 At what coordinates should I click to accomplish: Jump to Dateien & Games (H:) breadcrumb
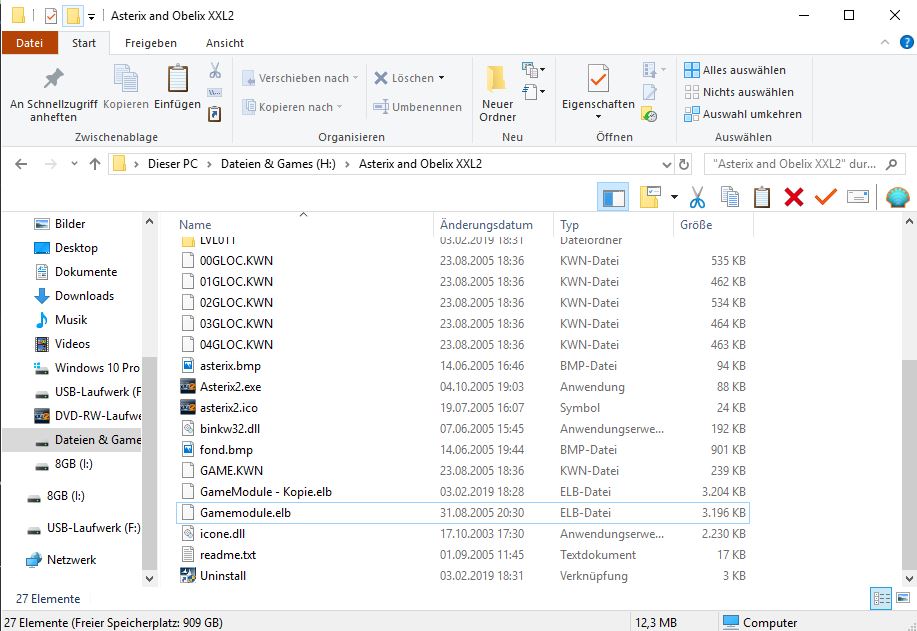pos(278,164)
